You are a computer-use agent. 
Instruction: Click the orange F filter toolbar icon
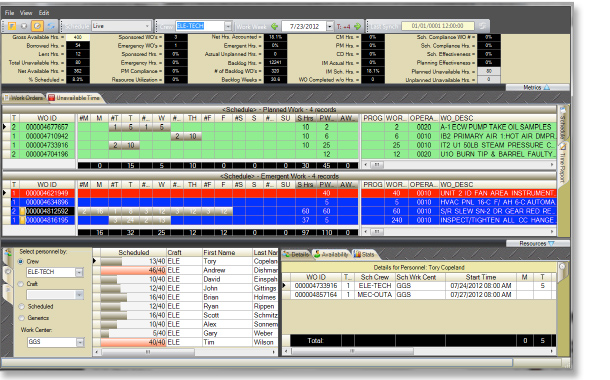click(x=12, y=26)
